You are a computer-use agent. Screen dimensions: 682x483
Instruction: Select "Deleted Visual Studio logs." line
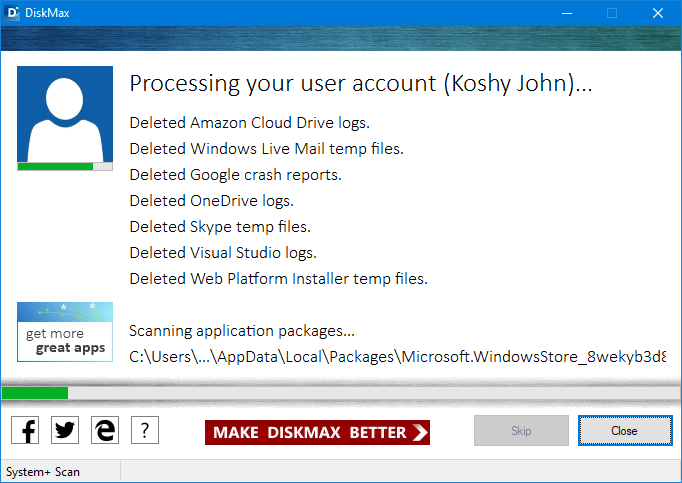(223, 253)
